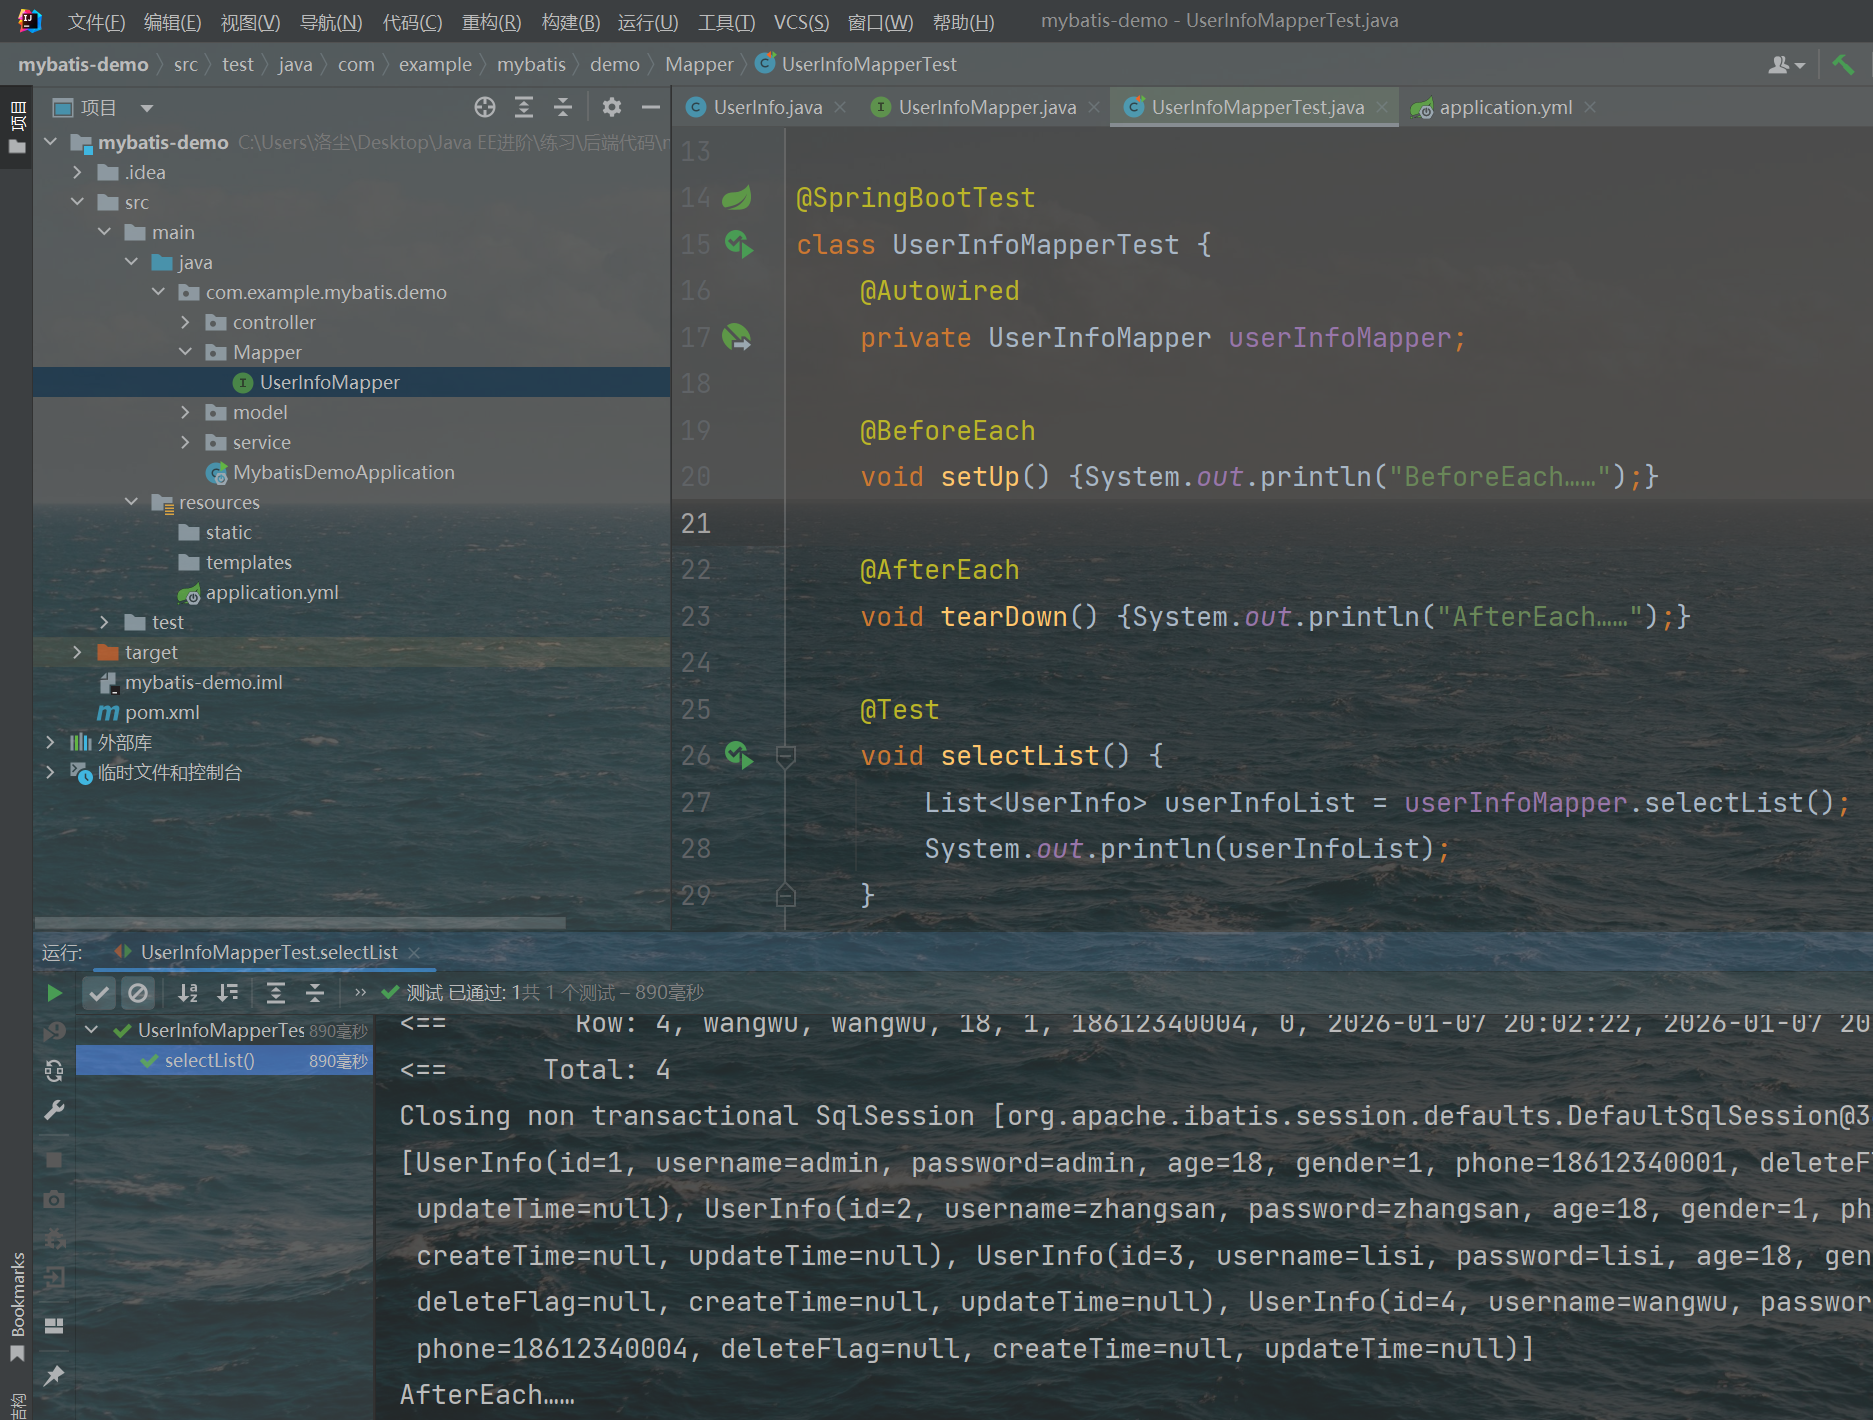Select the selectList() test result row
The width and height of the screenshot is (1873, 1420).
224,1060
